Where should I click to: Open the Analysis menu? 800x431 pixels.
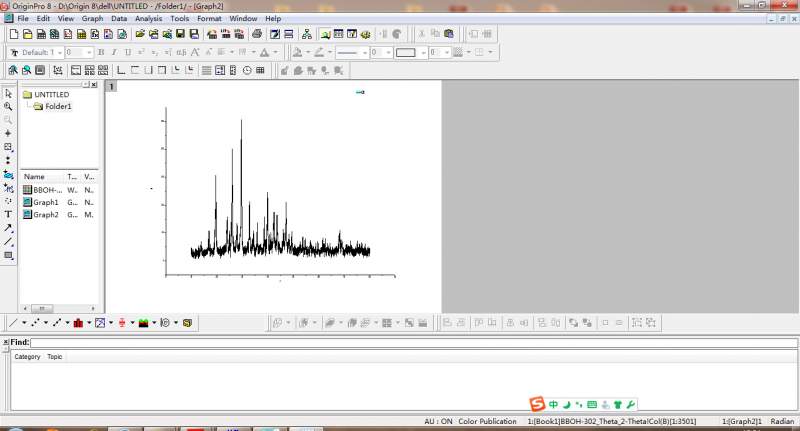148,18
